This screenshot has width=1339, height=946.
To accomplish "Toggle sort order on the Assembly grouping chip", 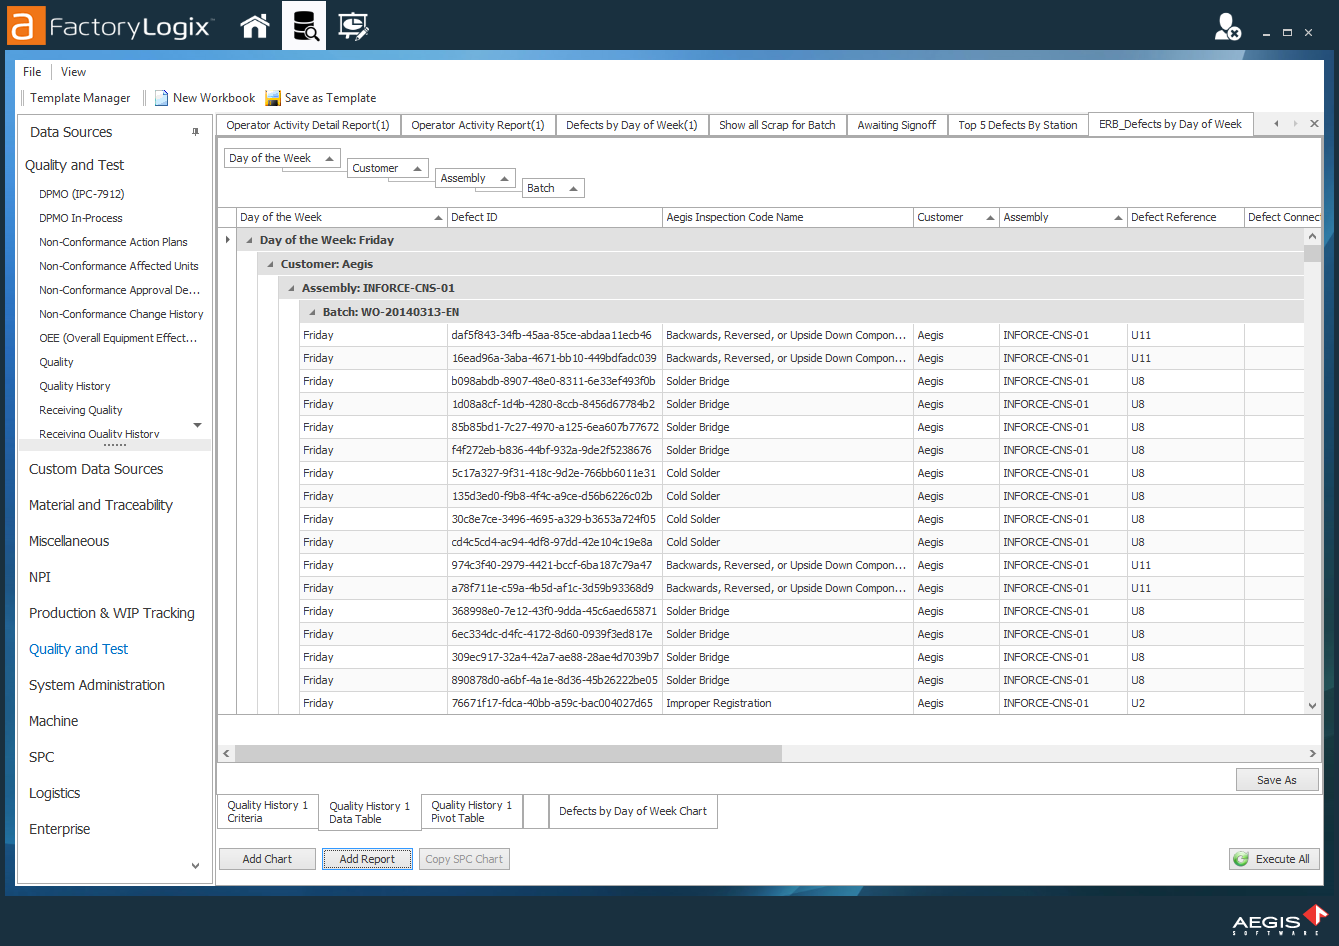I will pyautogui.click(x=507, y=177).
